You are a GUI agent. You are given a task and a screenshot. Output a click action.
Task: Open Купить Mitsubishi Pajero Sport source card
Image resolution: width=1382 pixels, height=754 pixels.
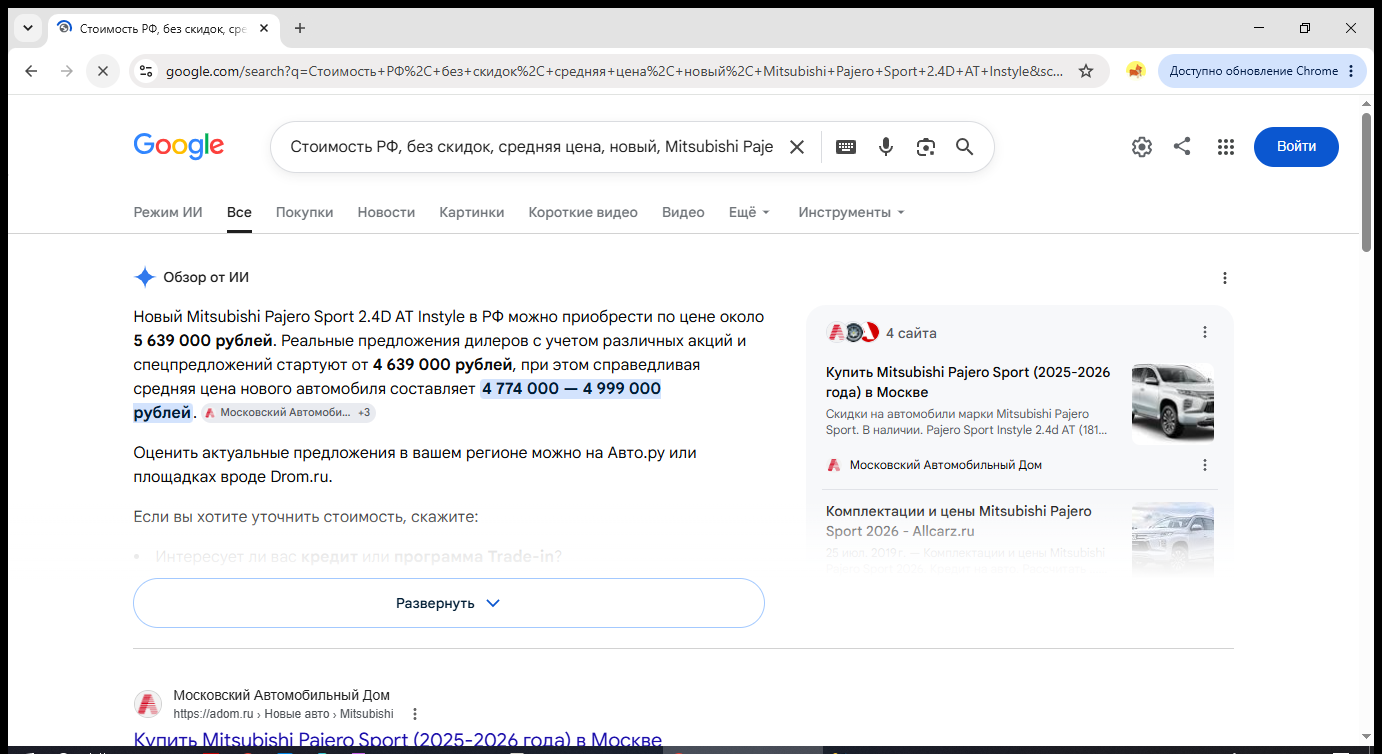tap(968, 382)
